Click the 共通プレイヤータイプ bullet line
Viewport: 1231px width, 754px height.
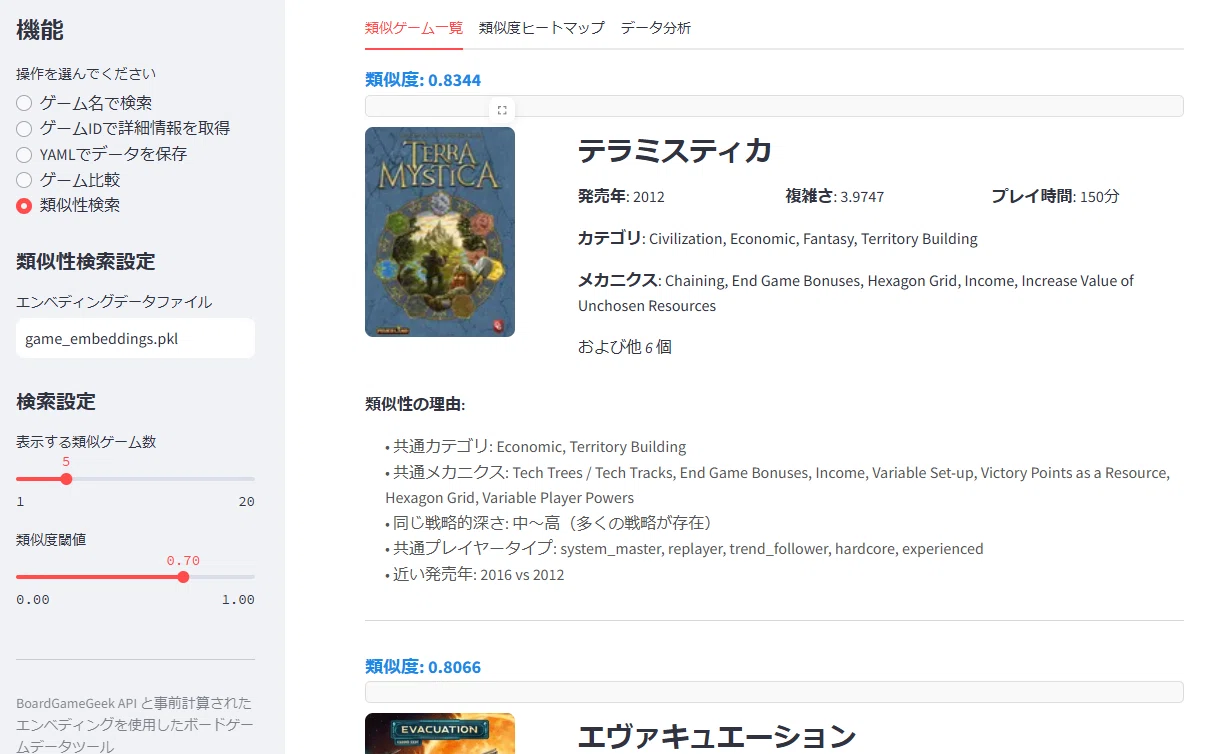pos(684,549)
